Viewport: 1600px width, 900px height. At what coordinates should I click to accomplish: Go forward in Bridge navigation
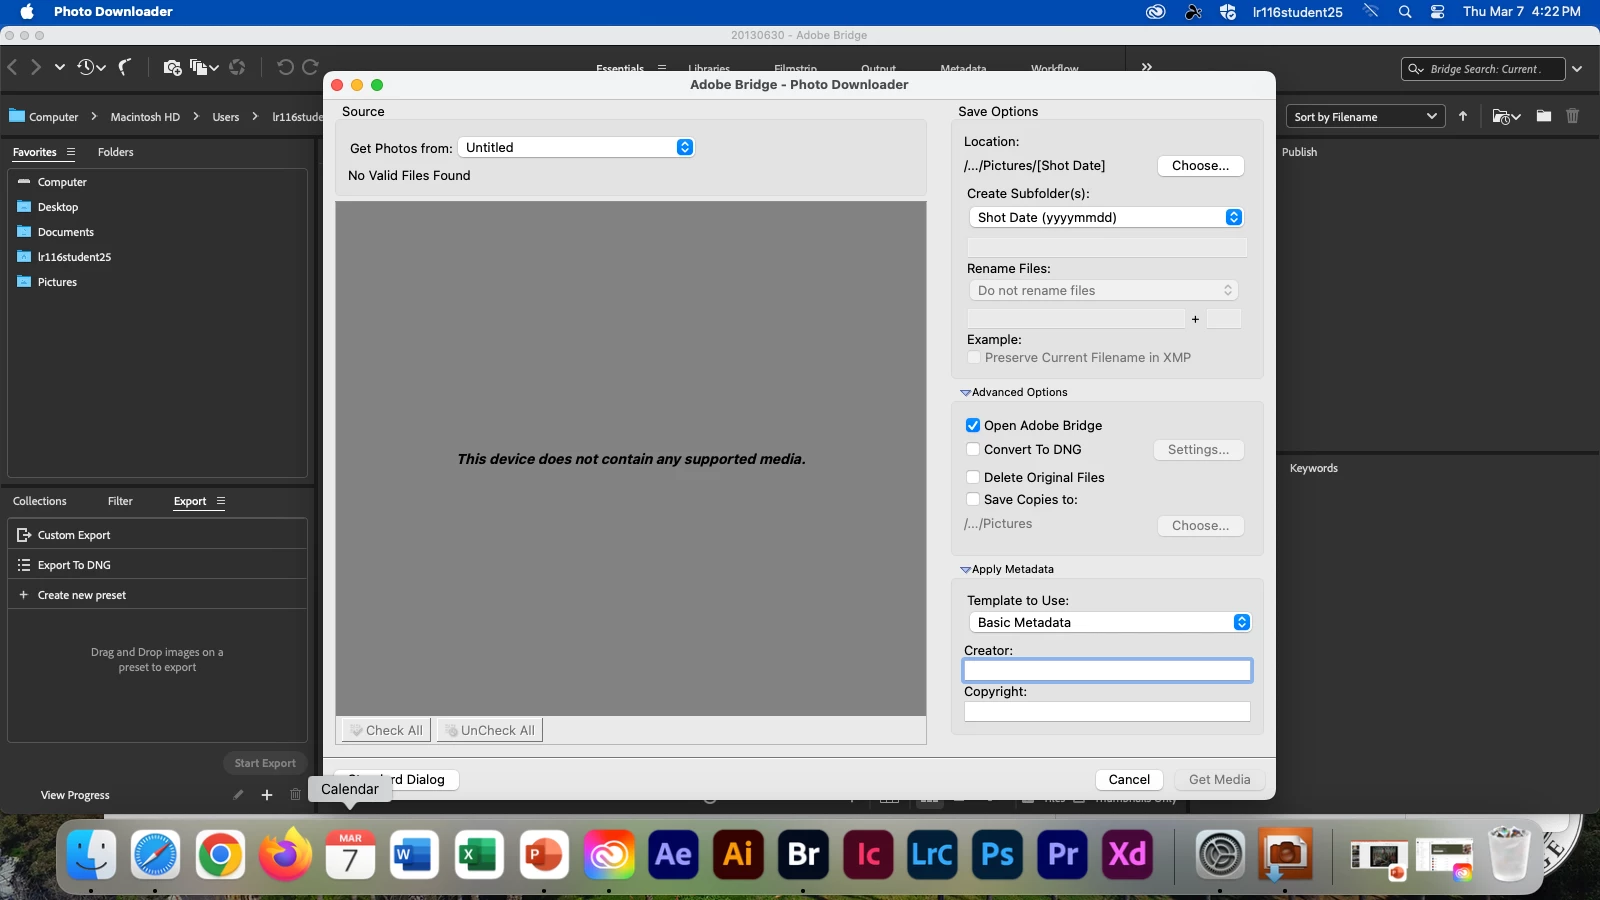(x=35, y=67)
